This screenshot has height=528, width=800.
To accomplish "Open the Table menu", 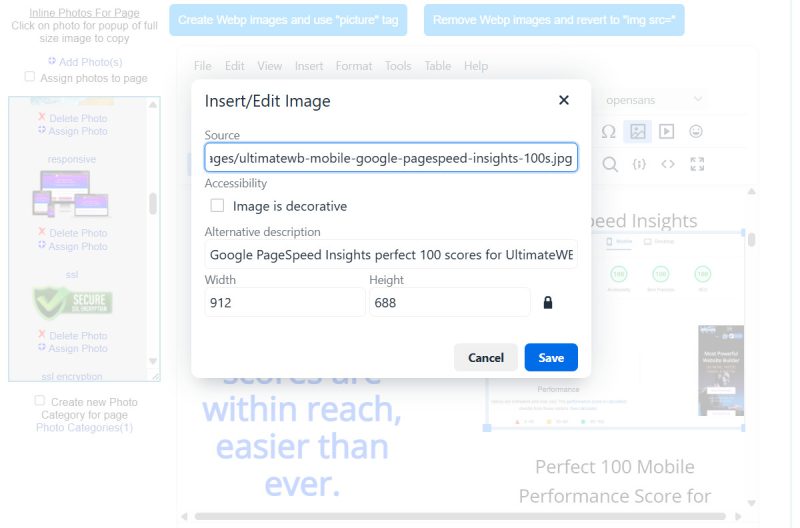I will coord(438,66).
